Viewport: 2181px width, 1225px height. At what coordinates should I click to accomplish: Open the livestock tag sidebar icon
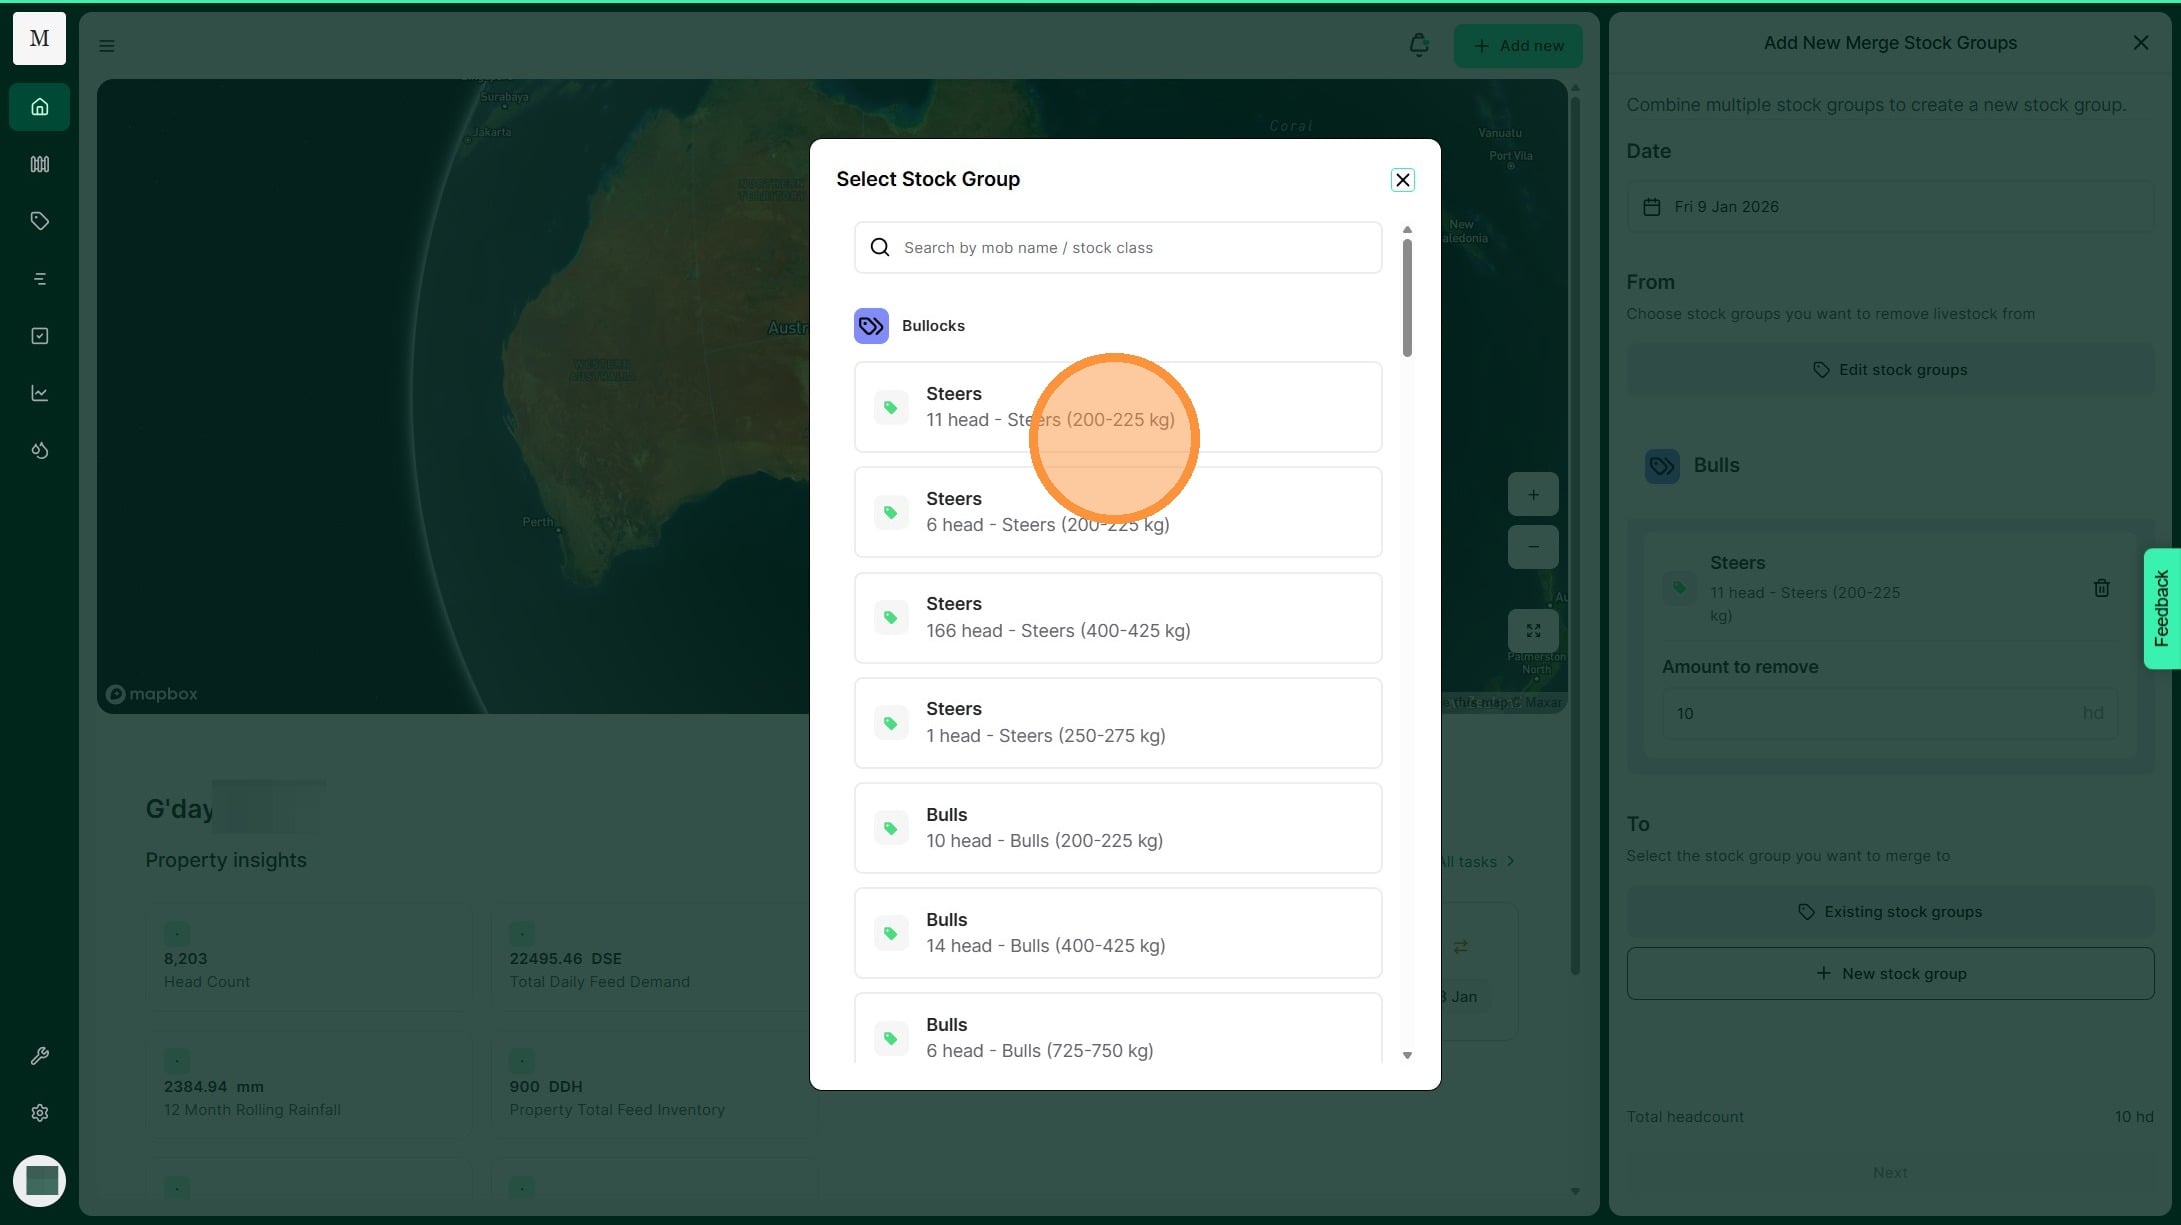(x=39, y=221)
